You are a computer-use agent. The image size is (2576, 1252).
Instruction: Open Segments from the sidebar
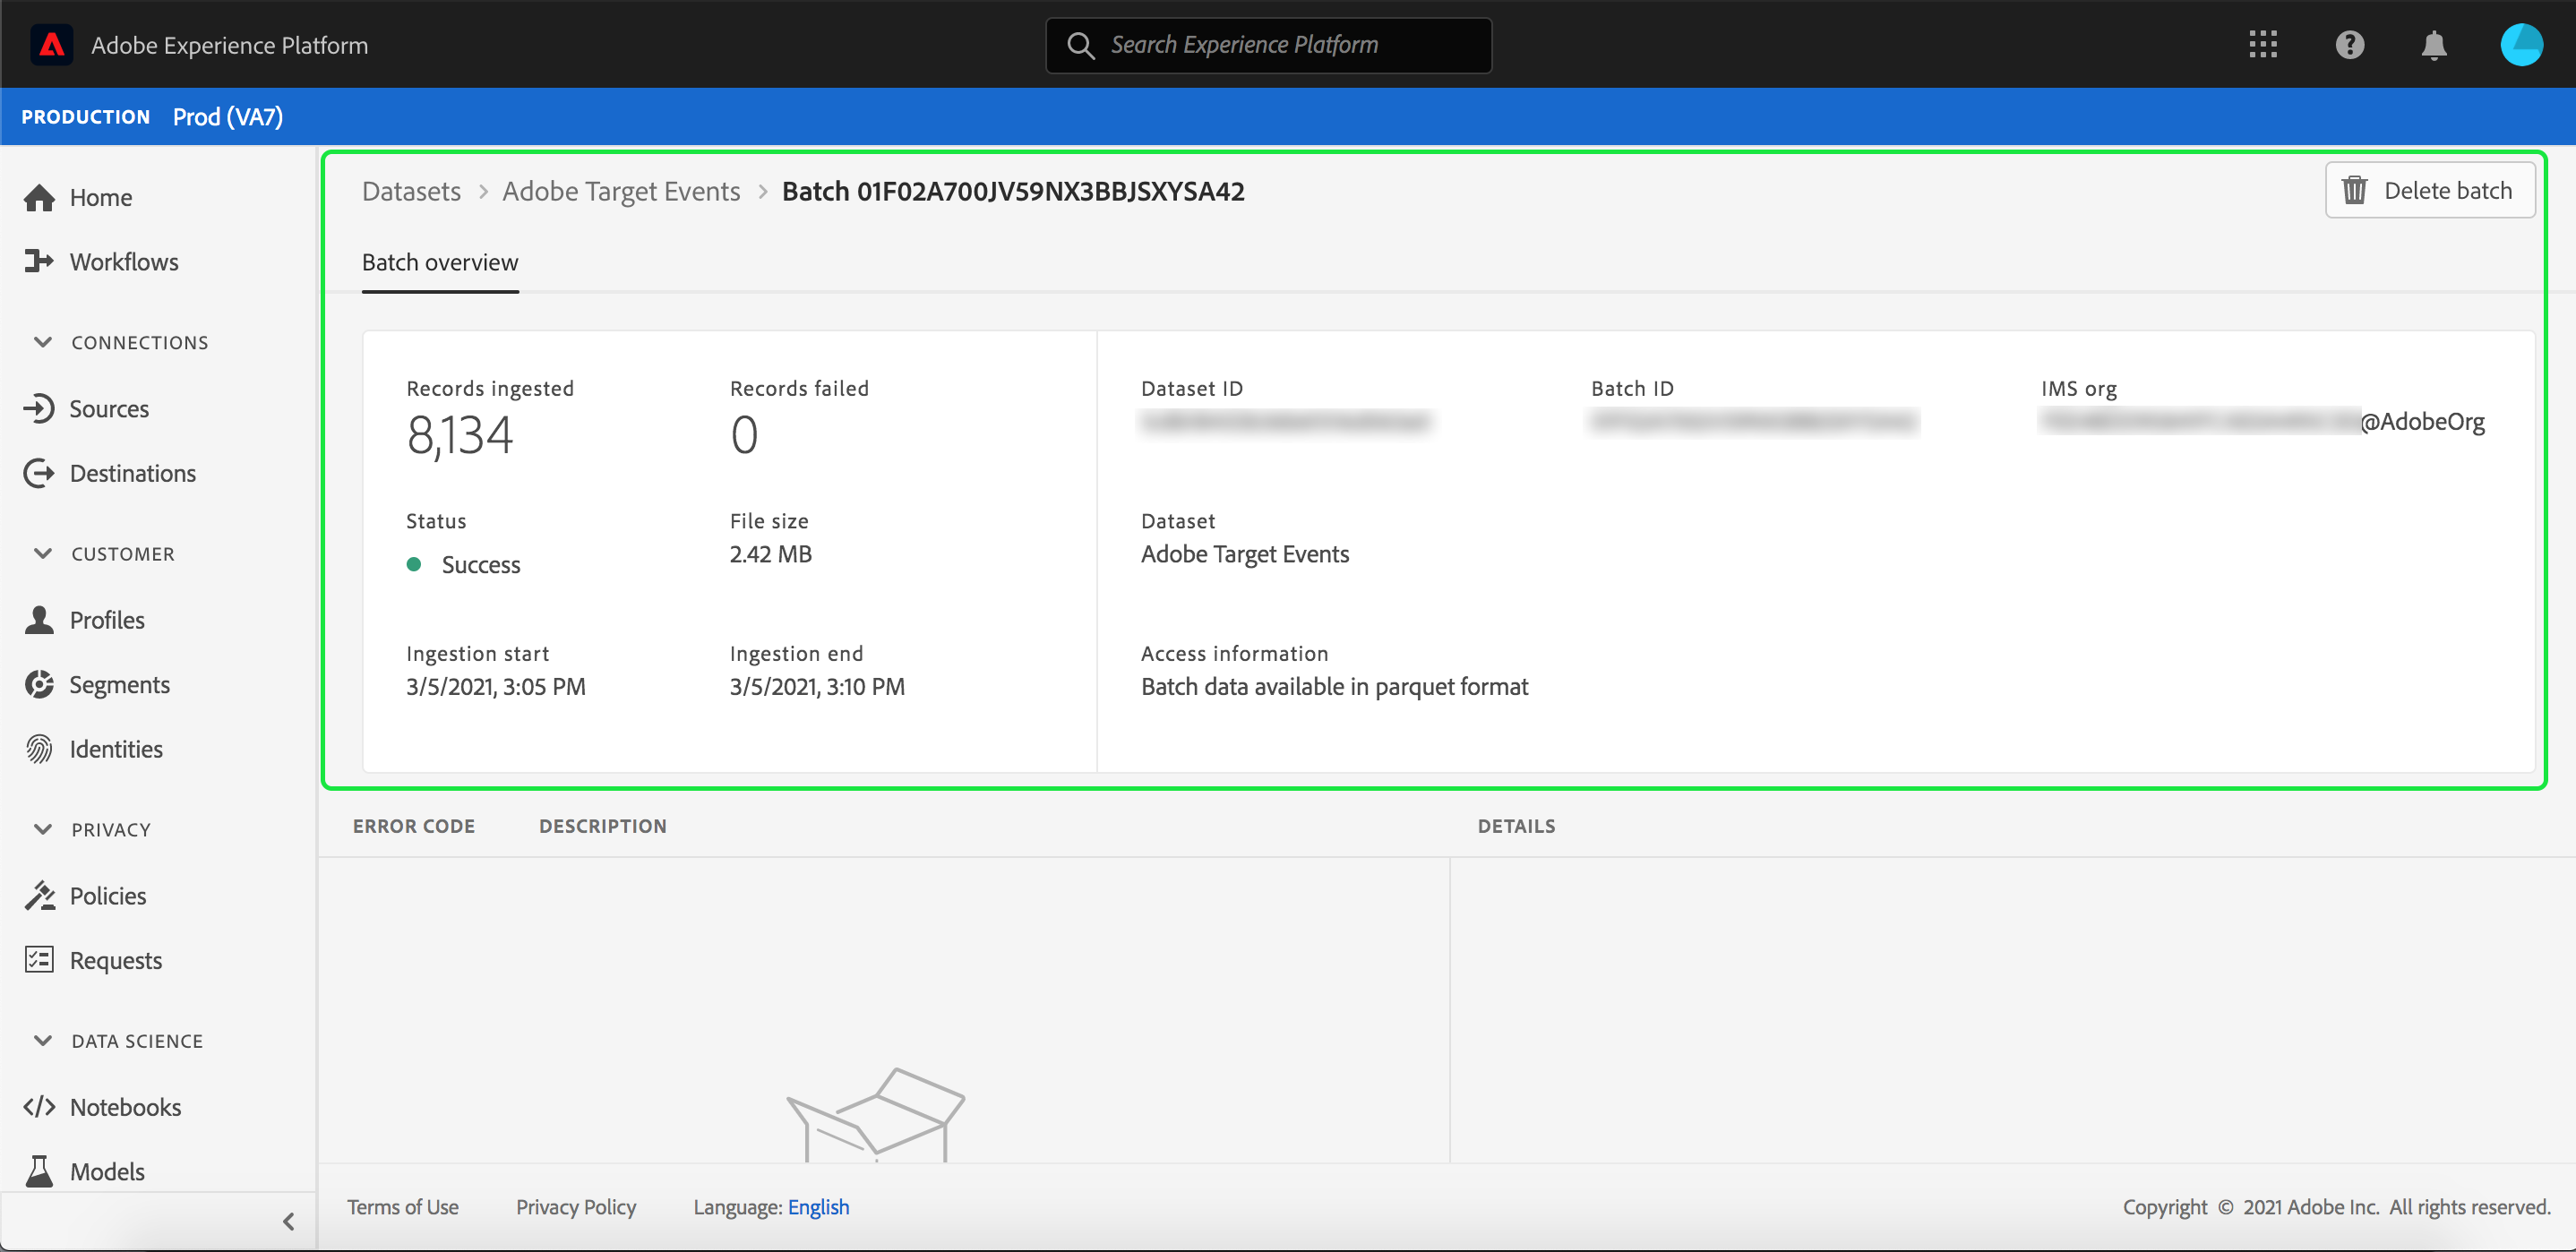[119, 685]
